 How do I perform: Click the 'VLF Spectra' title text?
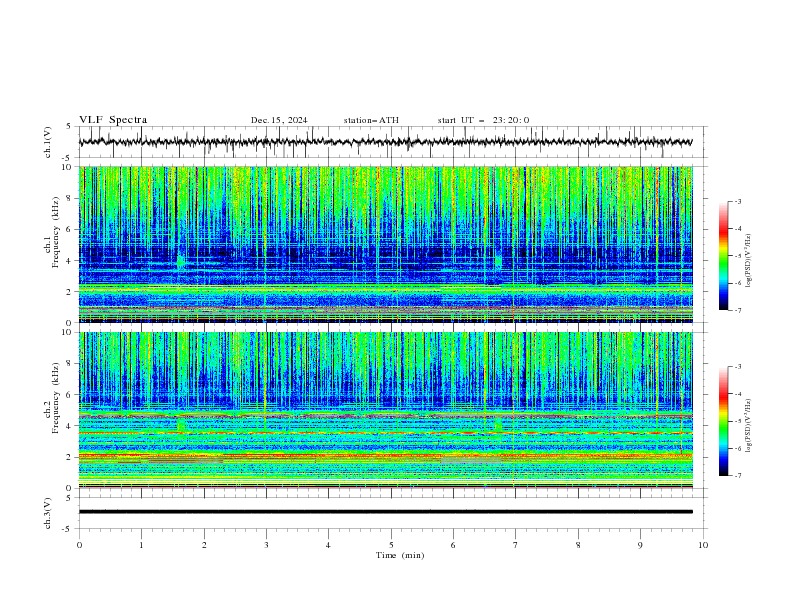tap(113, 120)
